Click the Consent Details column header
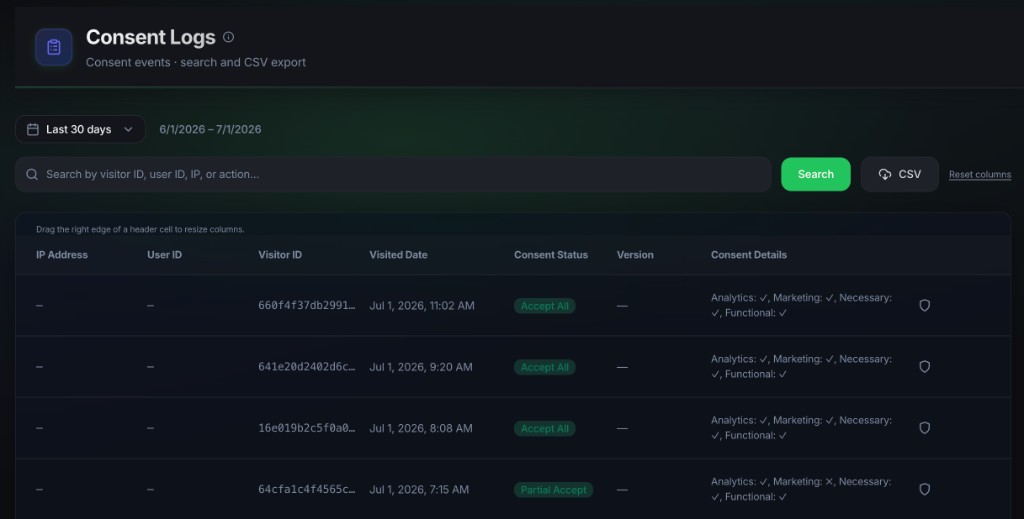 pos(749,255)
